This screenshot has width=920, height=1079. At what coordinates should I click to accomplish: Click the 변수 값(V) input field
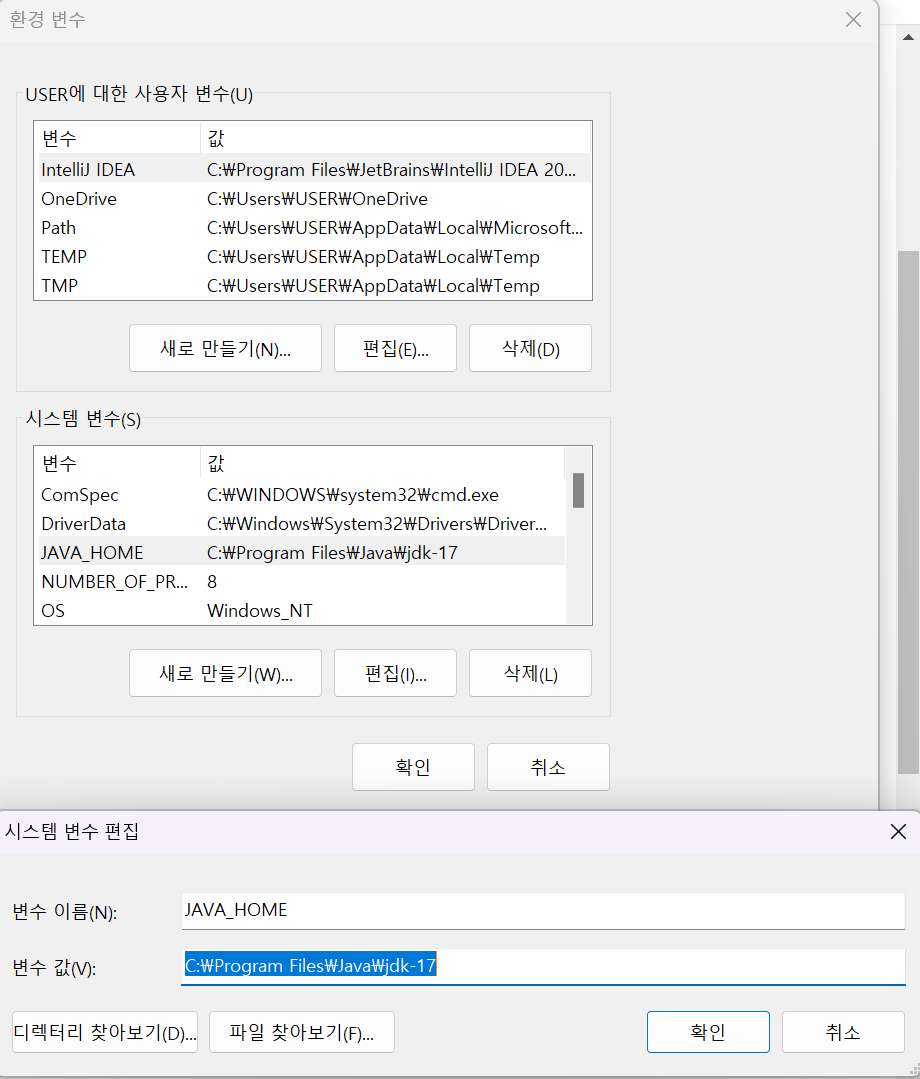tap(543, 966)
